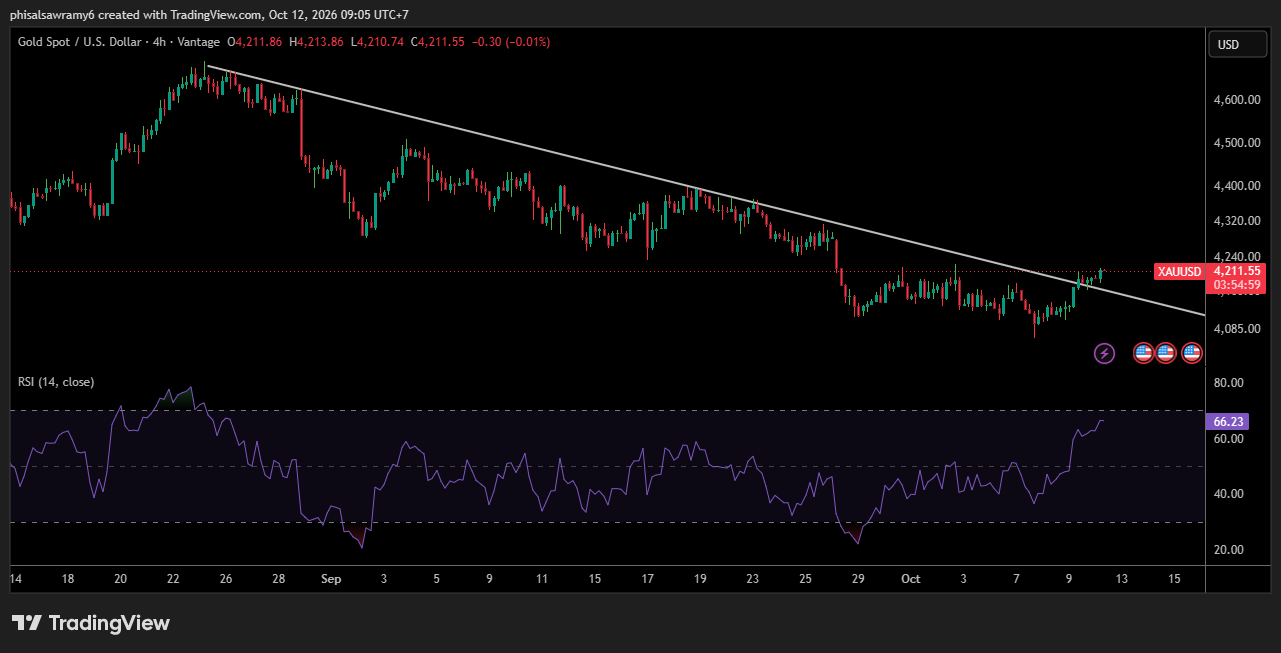
Task: Click the 4,320.00 price axis label
Action: pyautogui.click(x=1236, y=221)
